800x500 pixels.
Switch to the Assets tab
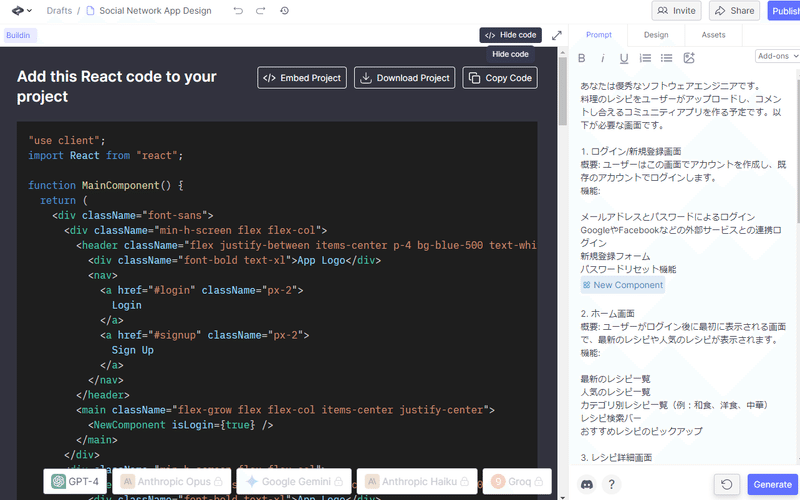click(x=713, y=35)
